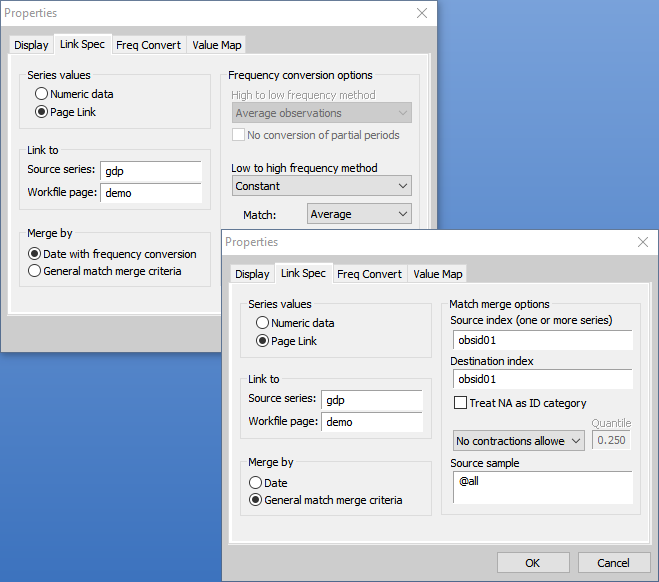The height and width of the screenshot is (582, 659).
Task: Choose 'Numeric data' in the back dialog
Action: click(42, 94)
